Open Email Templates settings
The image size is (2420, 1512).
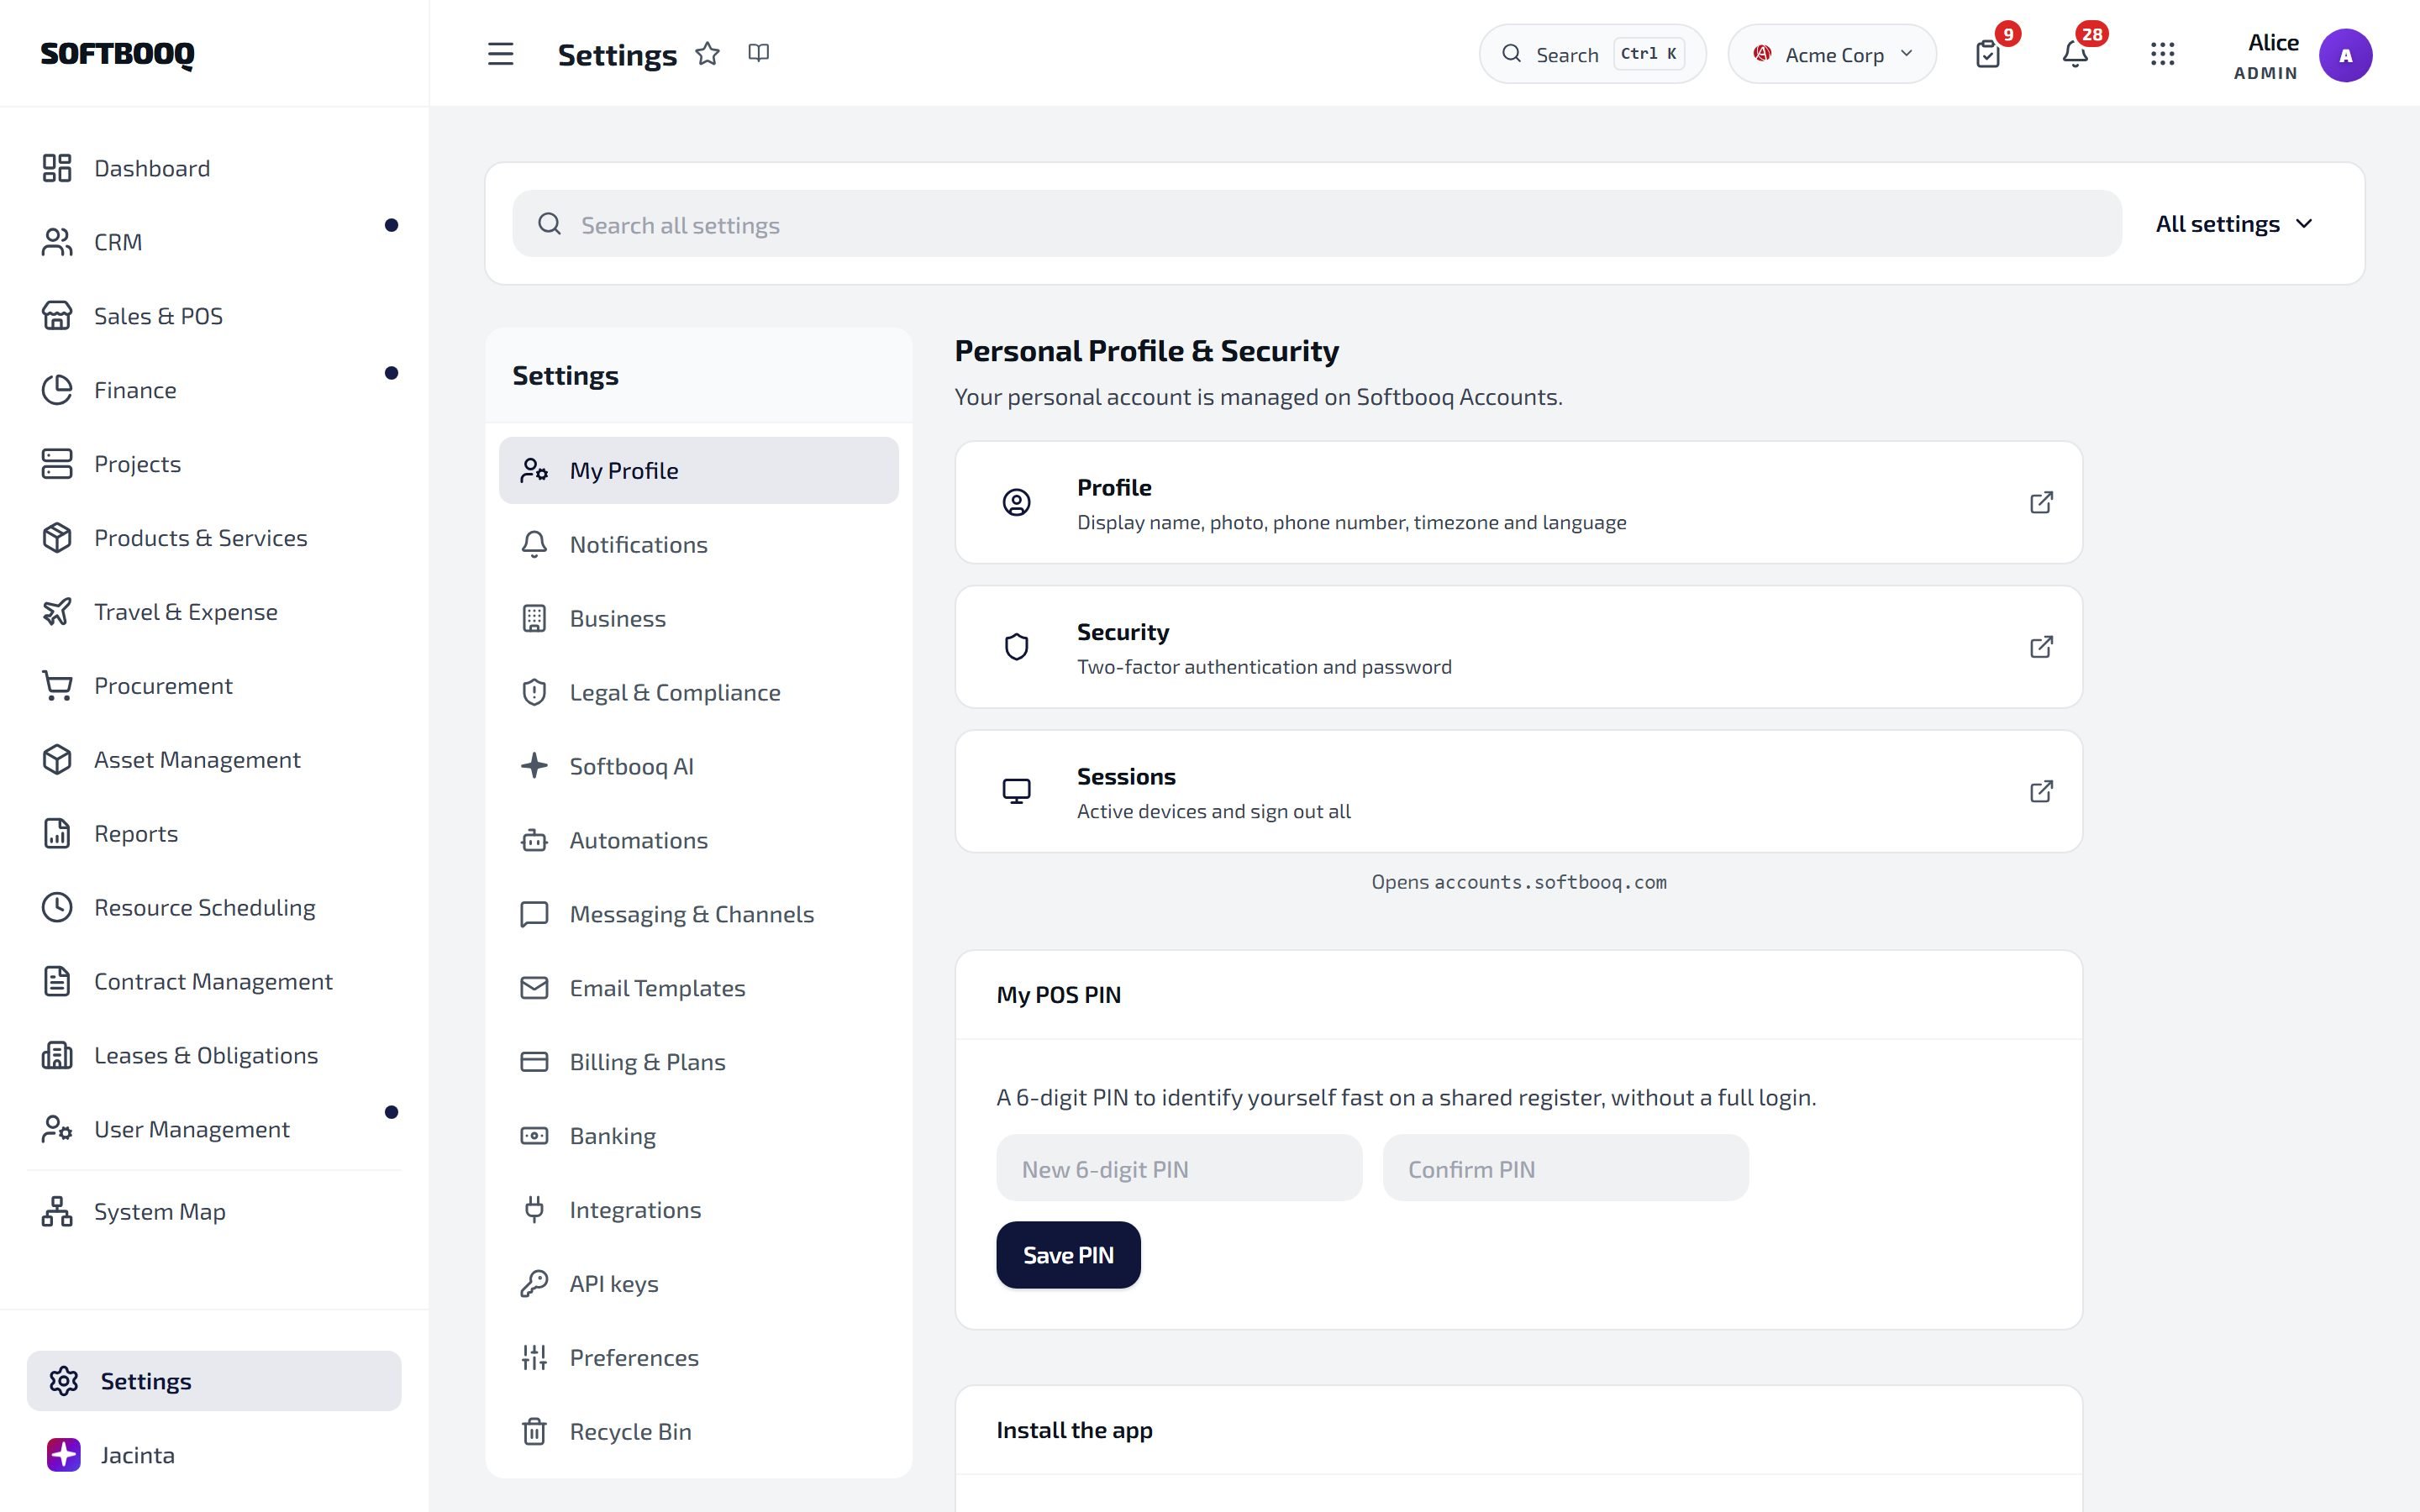coord(698,988)
